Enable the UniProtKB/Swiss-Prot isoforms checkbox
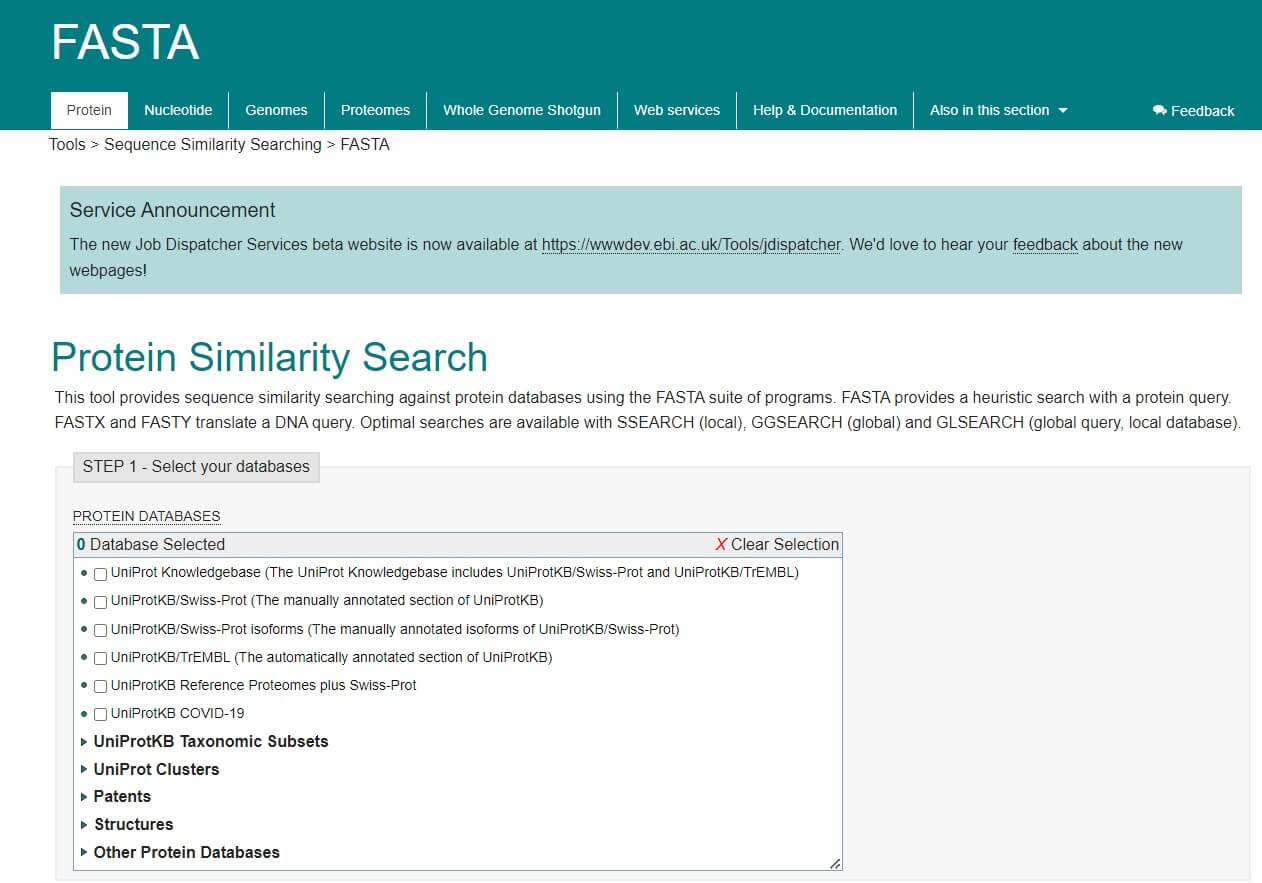 pos(100,630)
